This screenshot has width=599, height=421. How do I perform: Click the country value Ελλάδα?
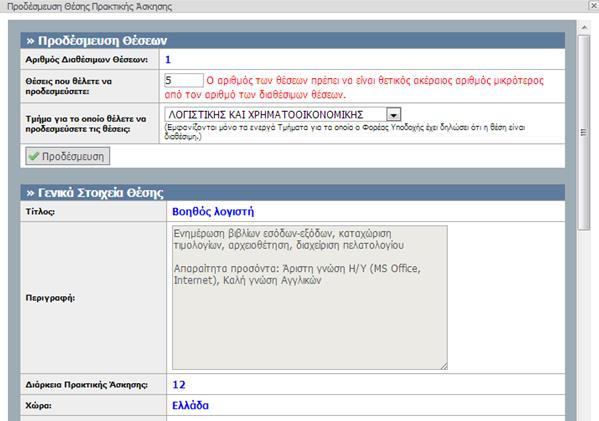point(190,405)
